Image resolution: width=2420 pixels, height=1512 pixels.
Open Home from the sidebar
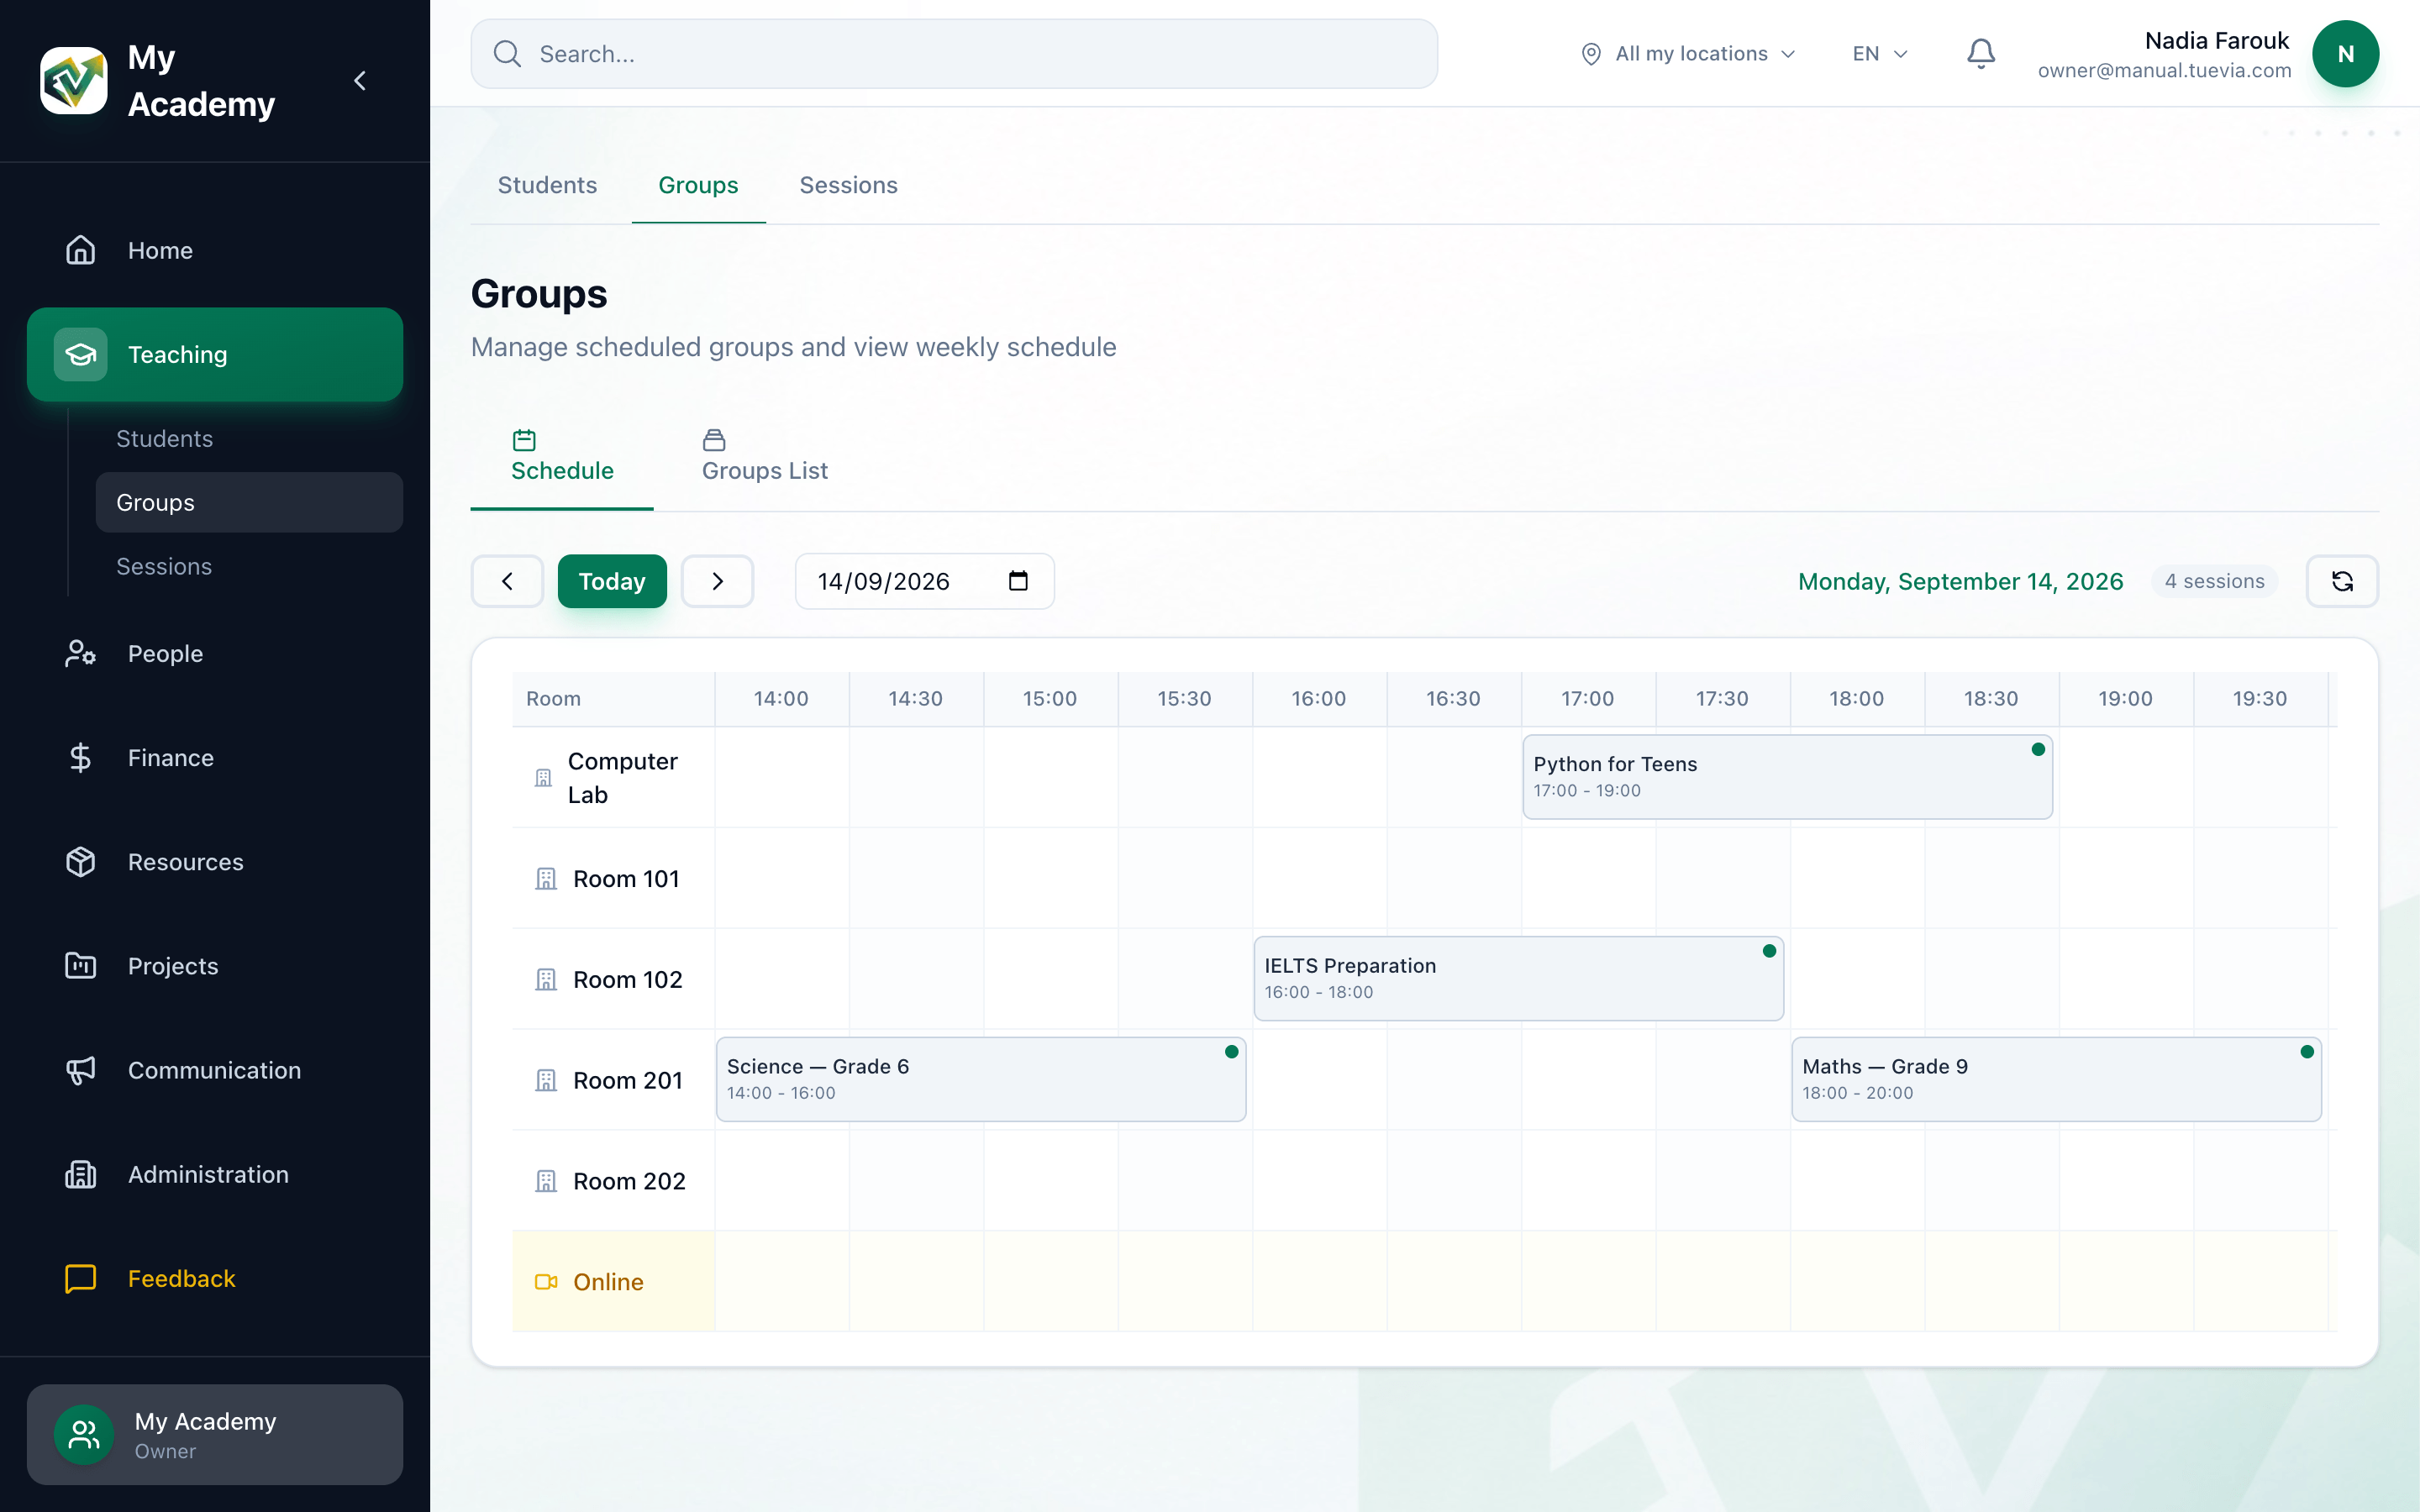215,250
